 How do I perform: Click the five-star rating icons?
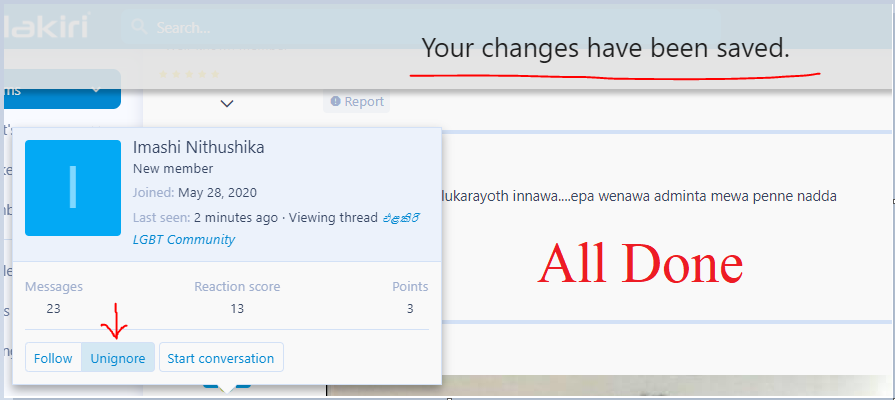click(x=189, y=74)
